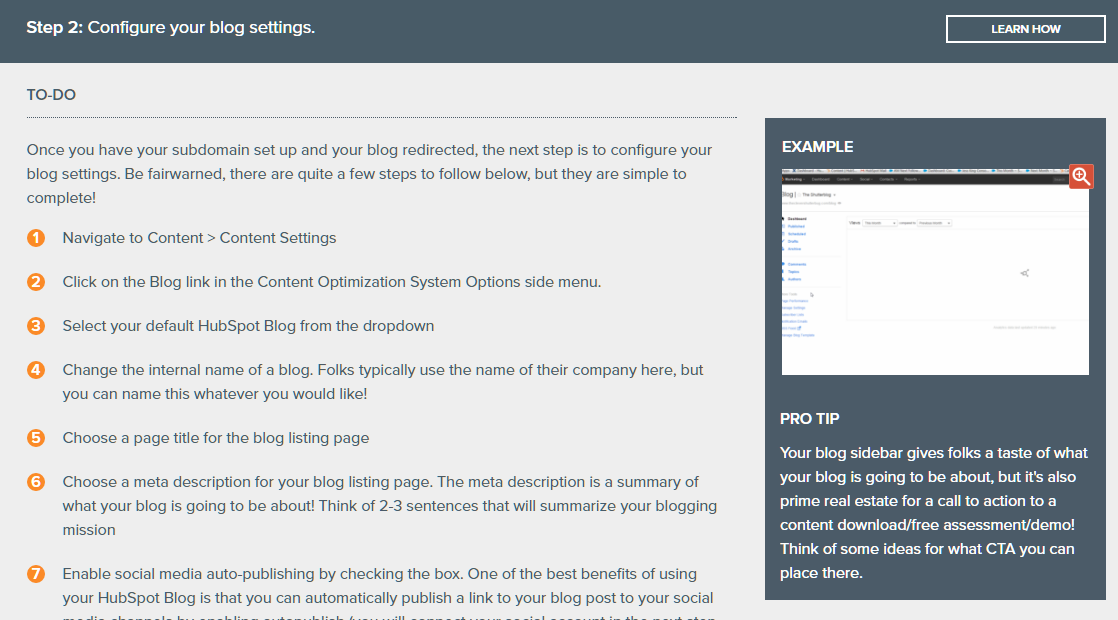
Task: Click the orange step 6 circle icon
Action: (36, 482)
